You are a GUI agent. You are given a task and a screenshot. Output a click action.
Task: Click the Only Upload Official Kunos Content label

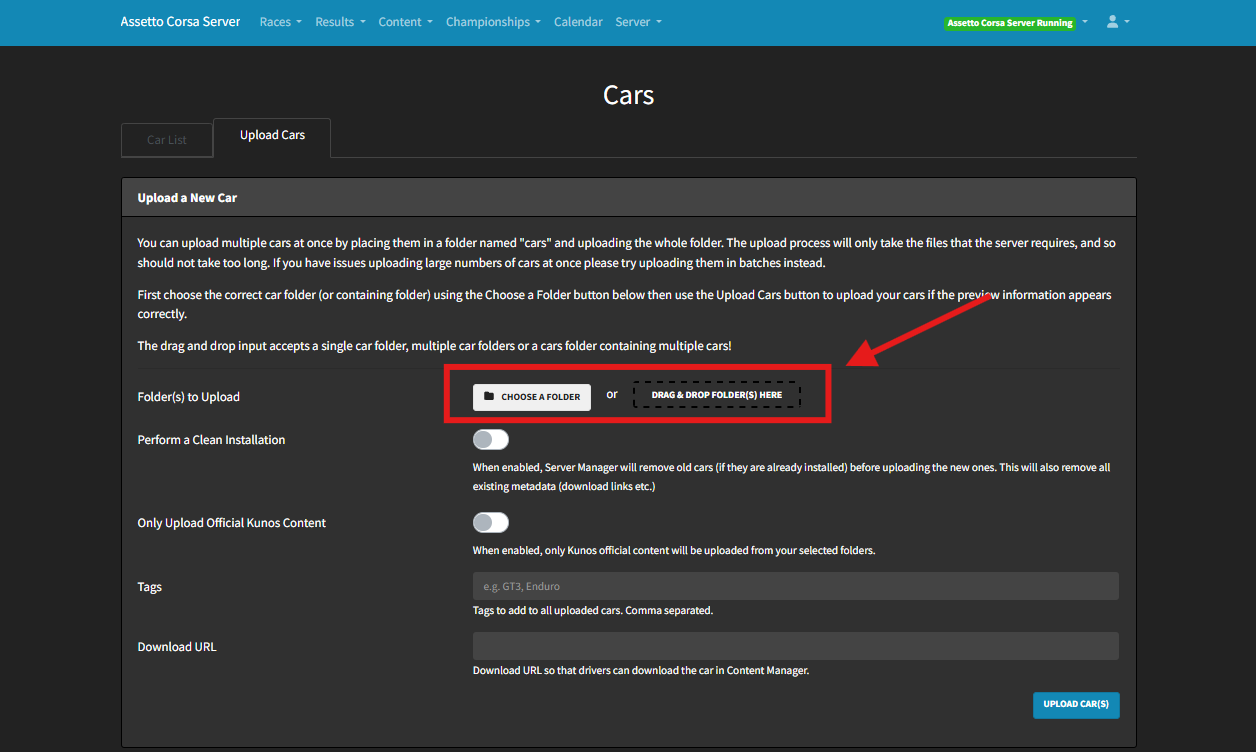232,523
